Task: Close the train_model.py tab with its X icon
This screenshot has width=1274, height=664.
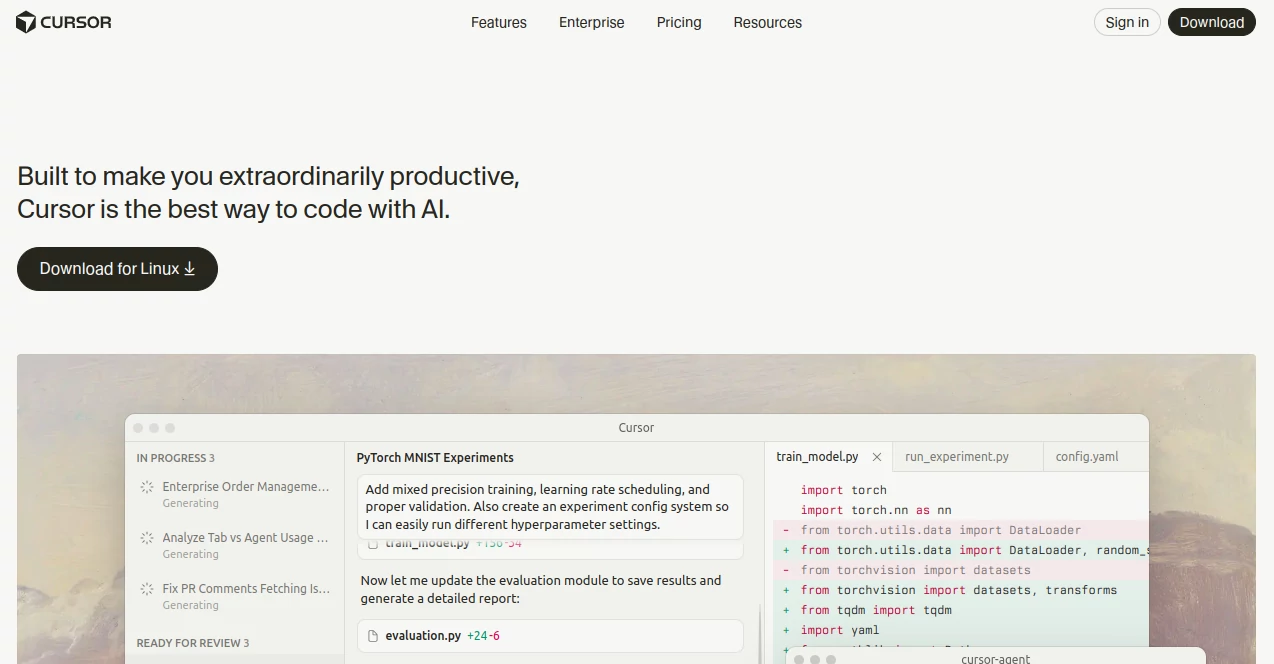Action: [x=877, y=457]
